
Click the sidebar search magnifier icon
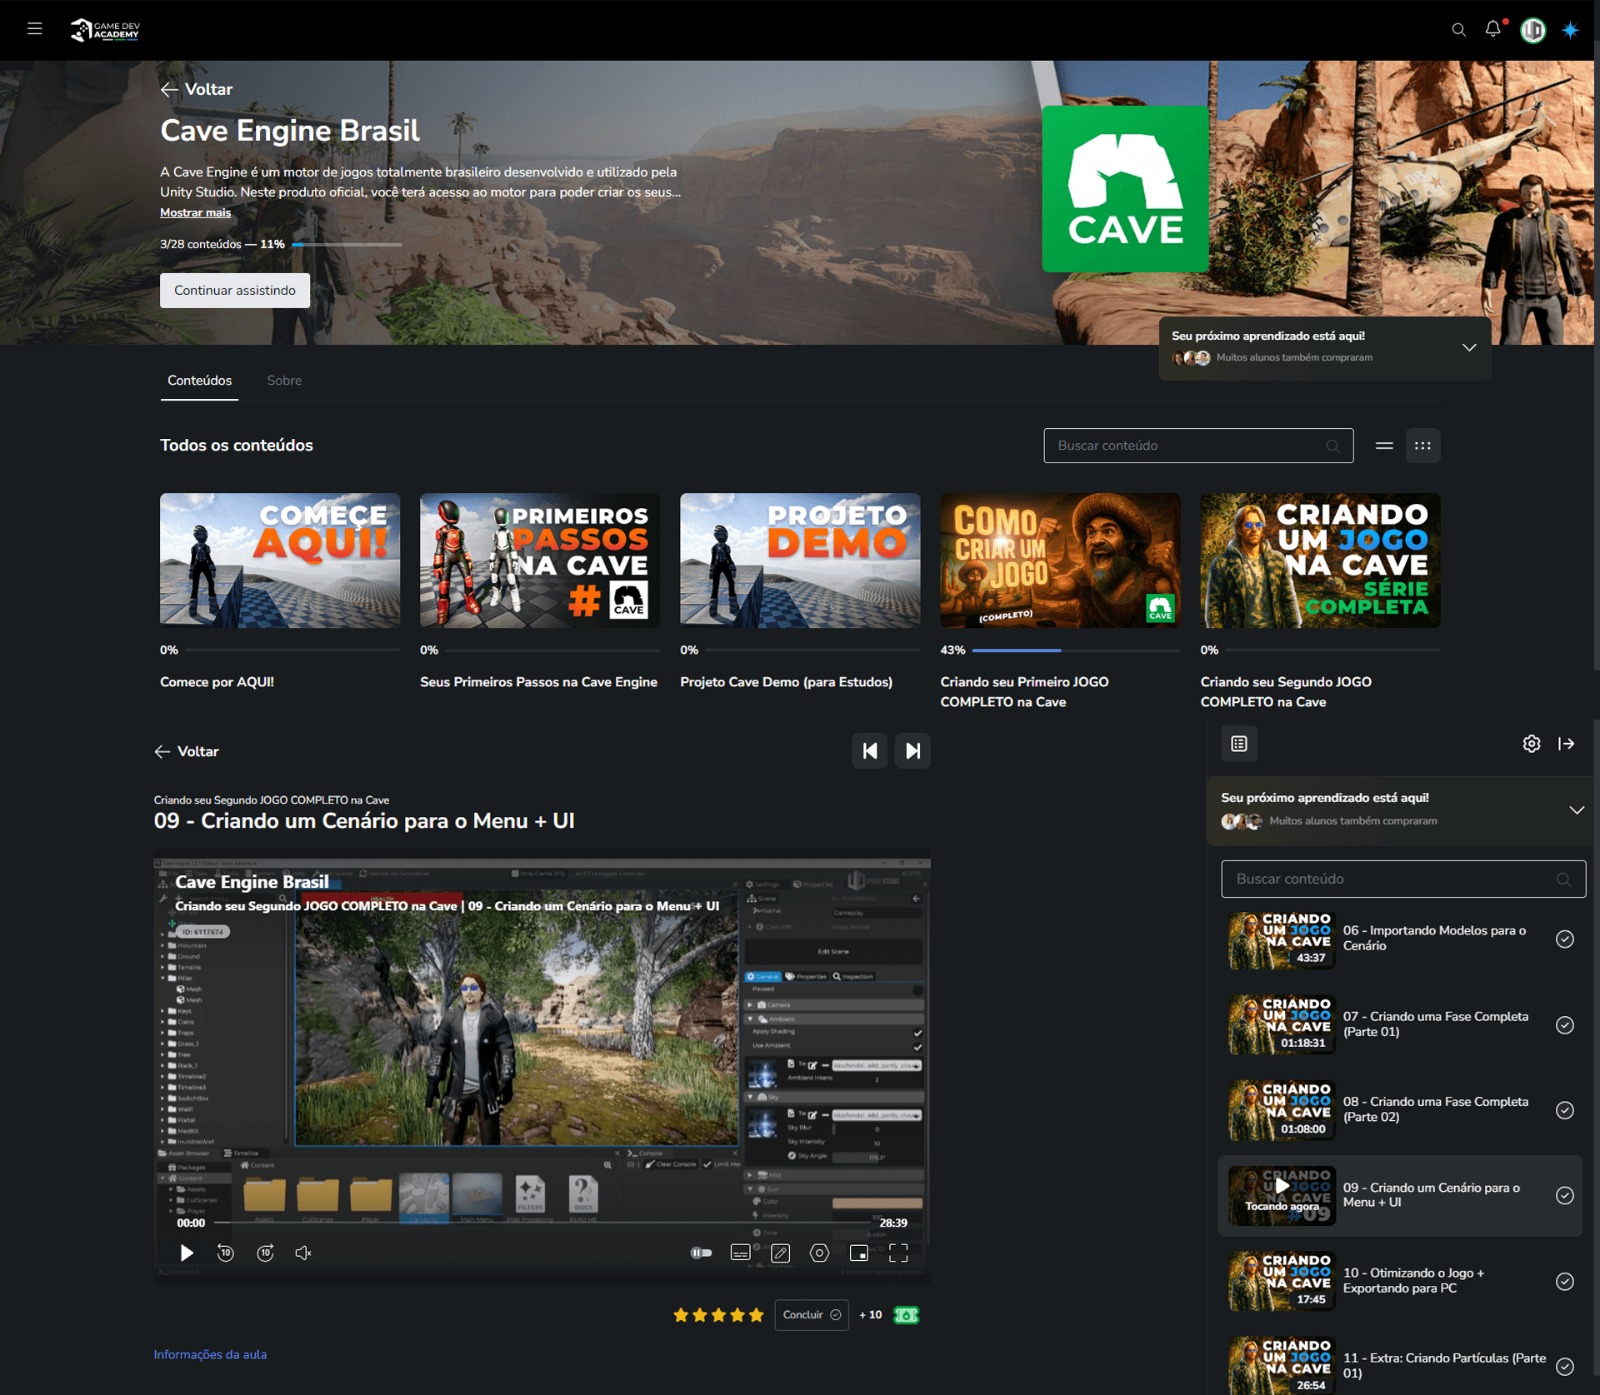click(x=1563, y=879)
